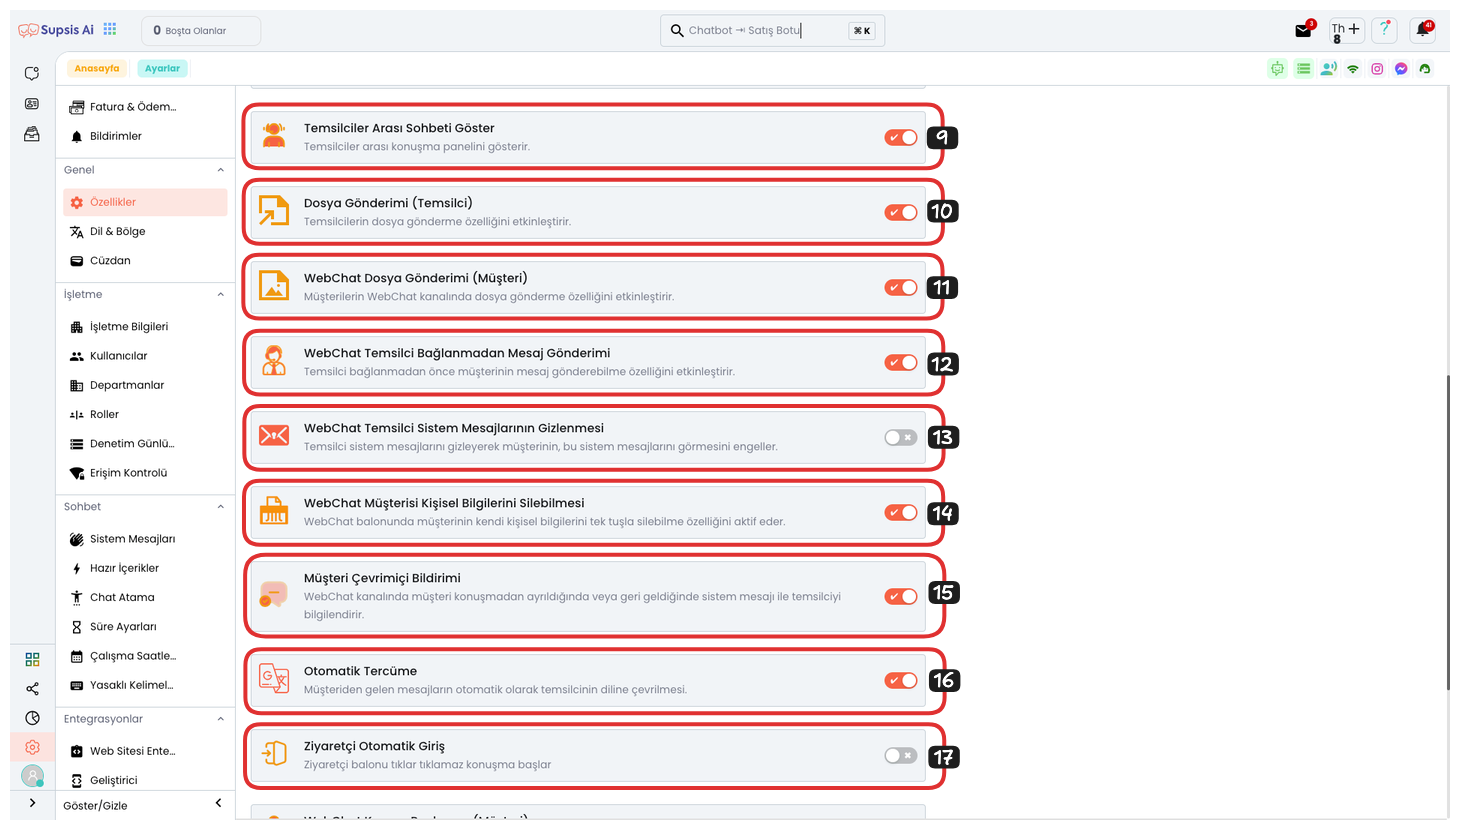Collapse the İşletme section

(x=221, y=295)
